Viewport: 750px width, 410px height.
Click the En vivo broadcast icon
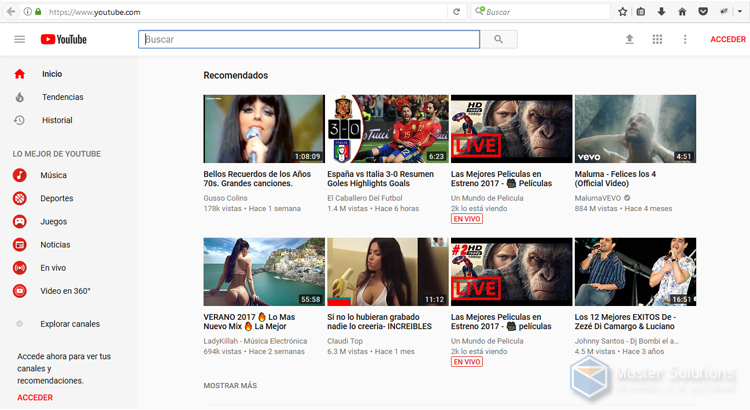(20, 268)
